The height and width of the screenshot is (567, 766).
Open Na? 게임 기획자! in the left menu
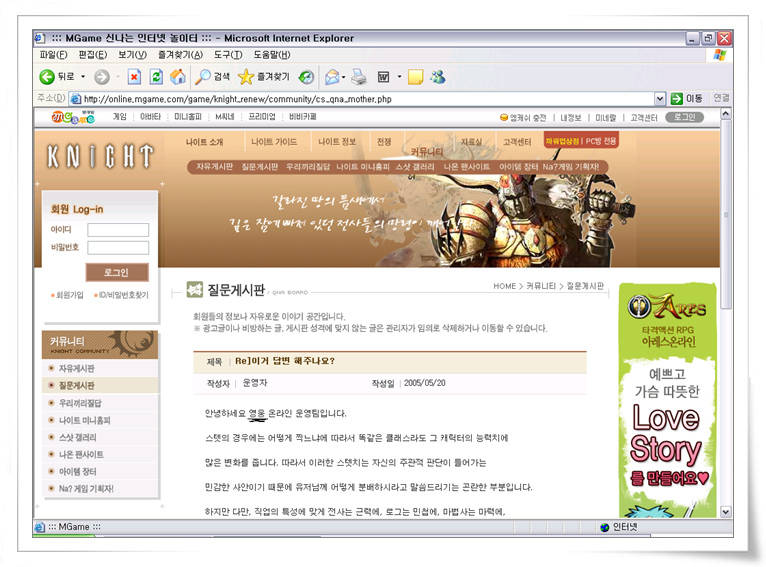pyautogui.click(x=86, y=488)
